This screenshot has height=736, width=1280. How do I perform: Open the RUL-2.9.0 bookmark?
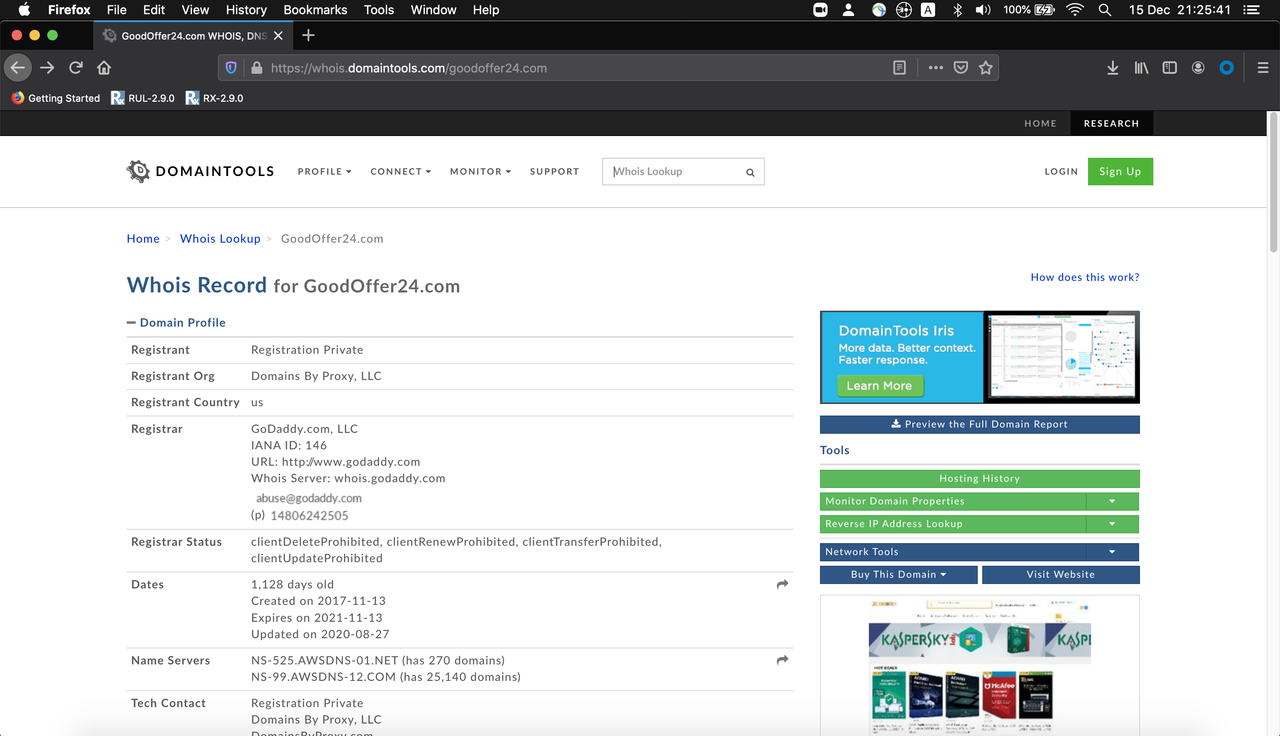143,98
